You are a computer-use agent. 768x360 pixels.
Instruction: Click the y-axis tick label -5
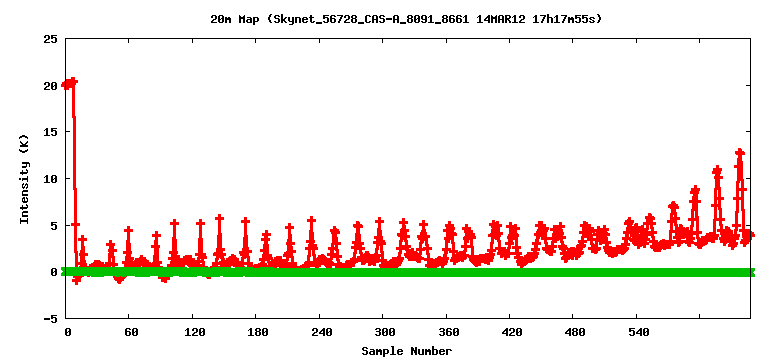click(x=51, y=319)
